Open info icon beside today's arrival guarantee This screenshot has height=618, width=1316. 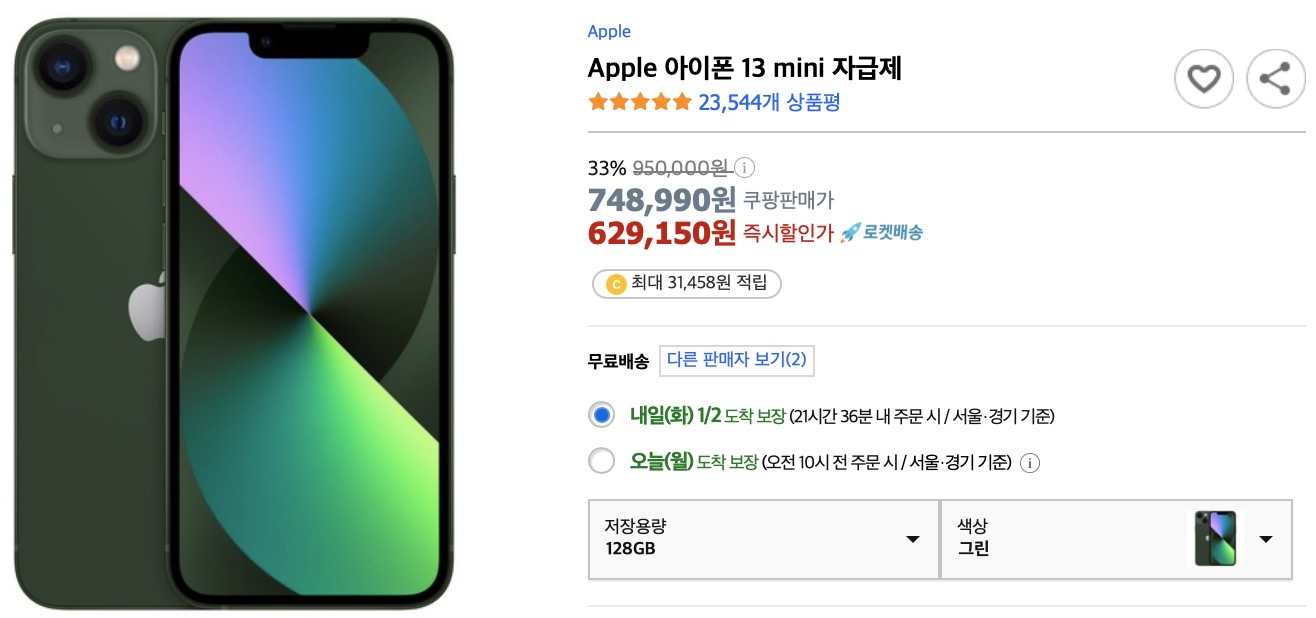(x=1032, y=463)
